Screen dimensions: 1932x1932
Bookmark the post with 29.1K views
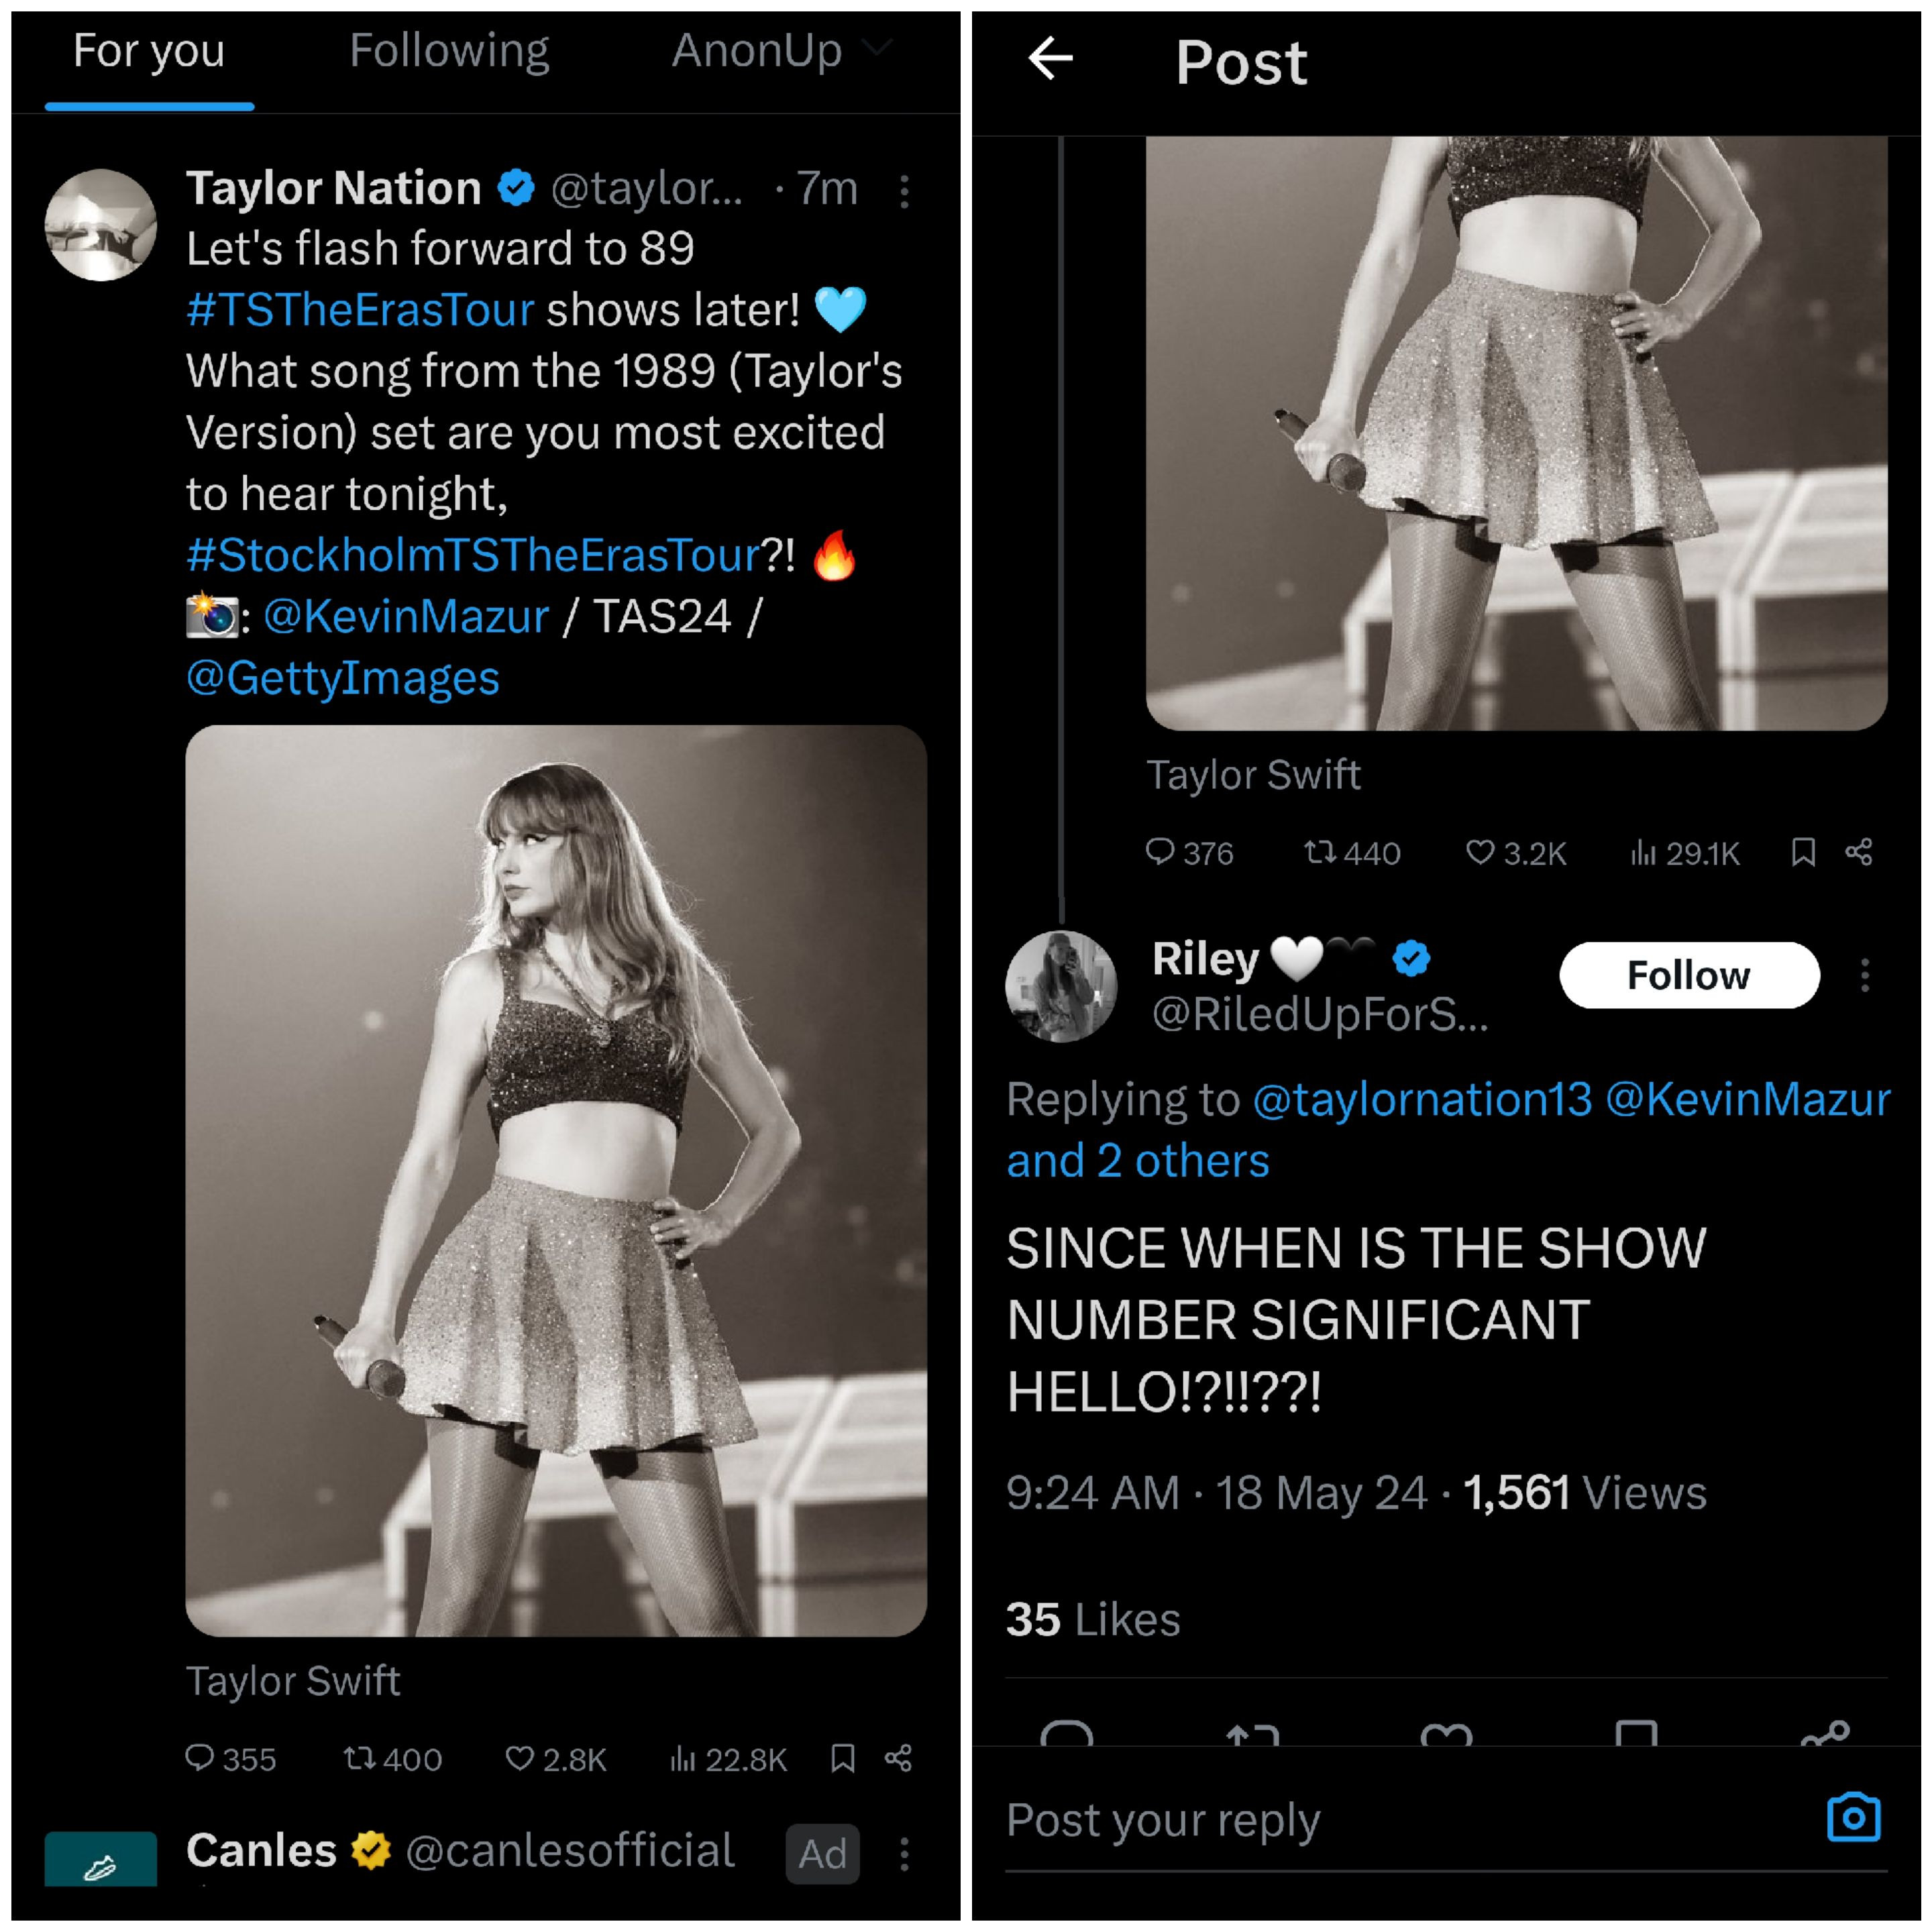[1803, 852]
